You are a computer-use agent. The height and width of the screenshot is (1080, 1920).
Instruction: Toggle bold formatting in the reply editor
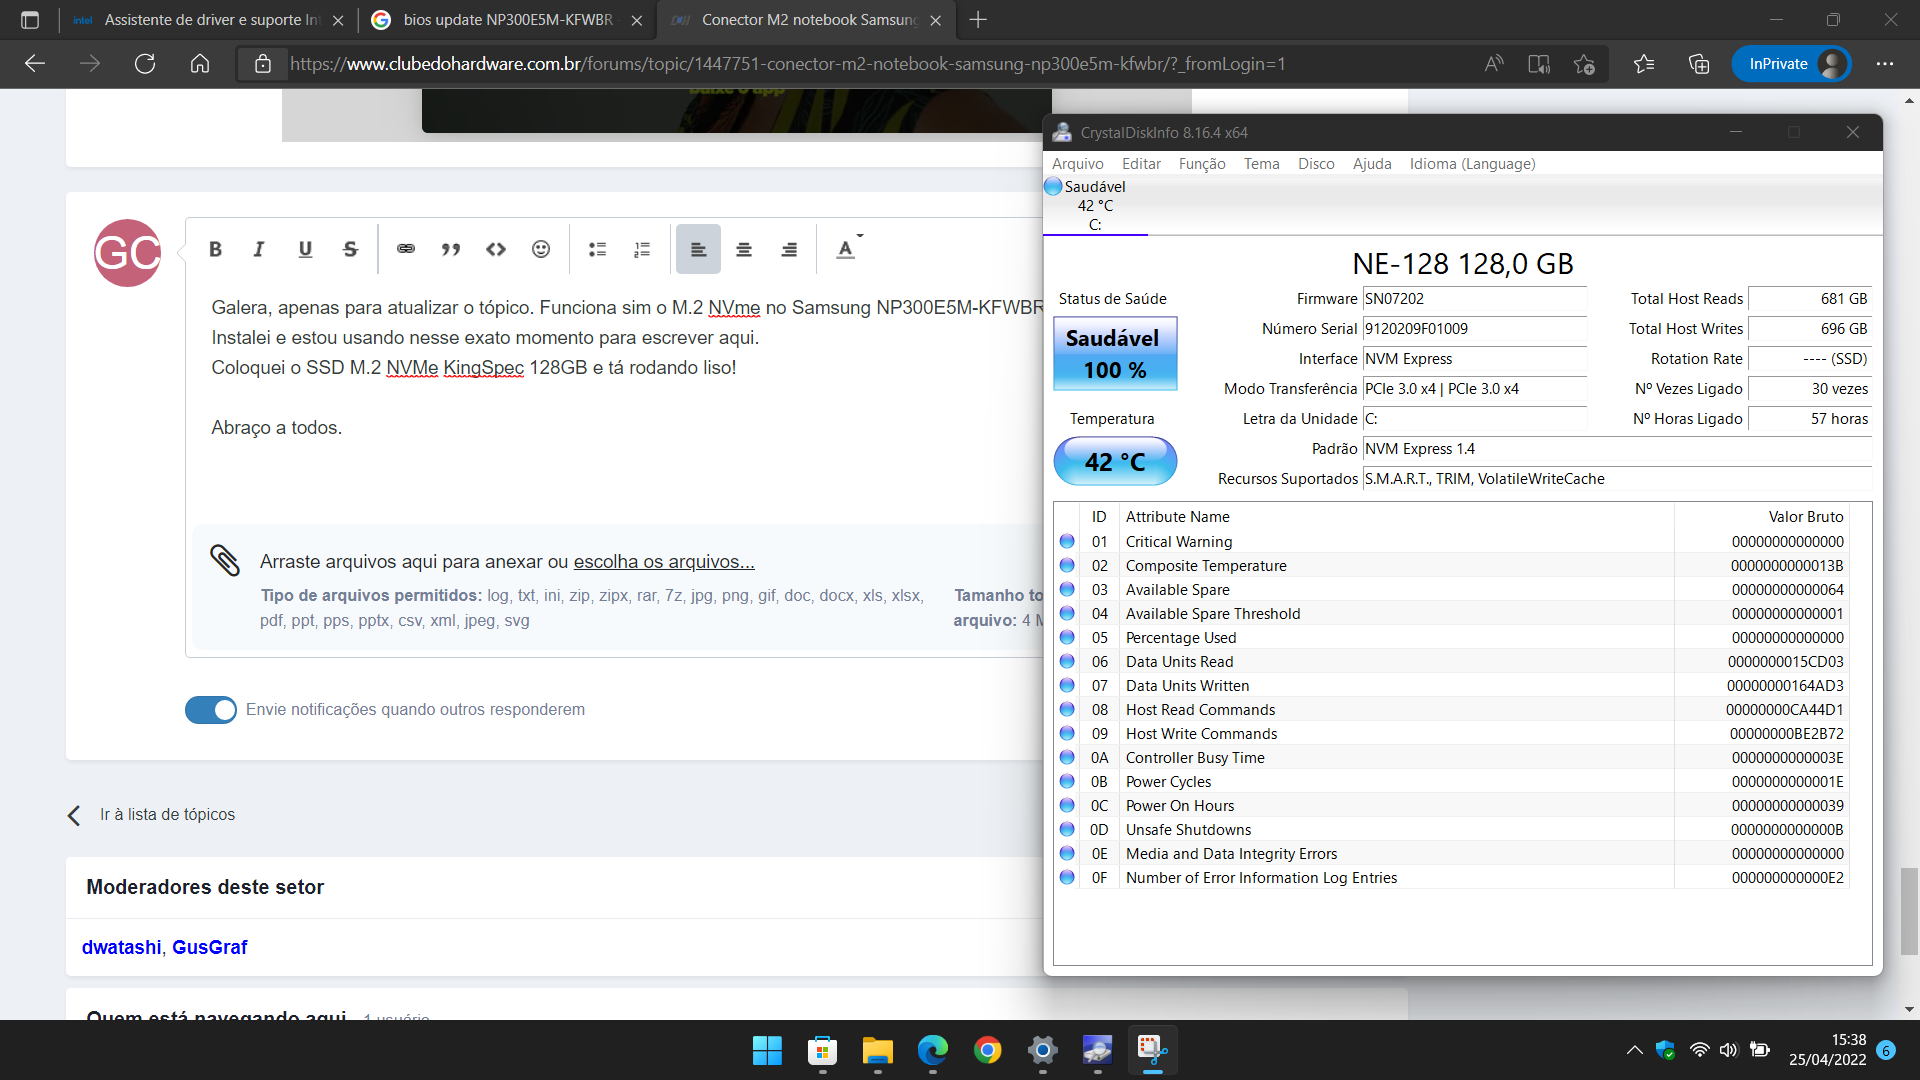215,249
